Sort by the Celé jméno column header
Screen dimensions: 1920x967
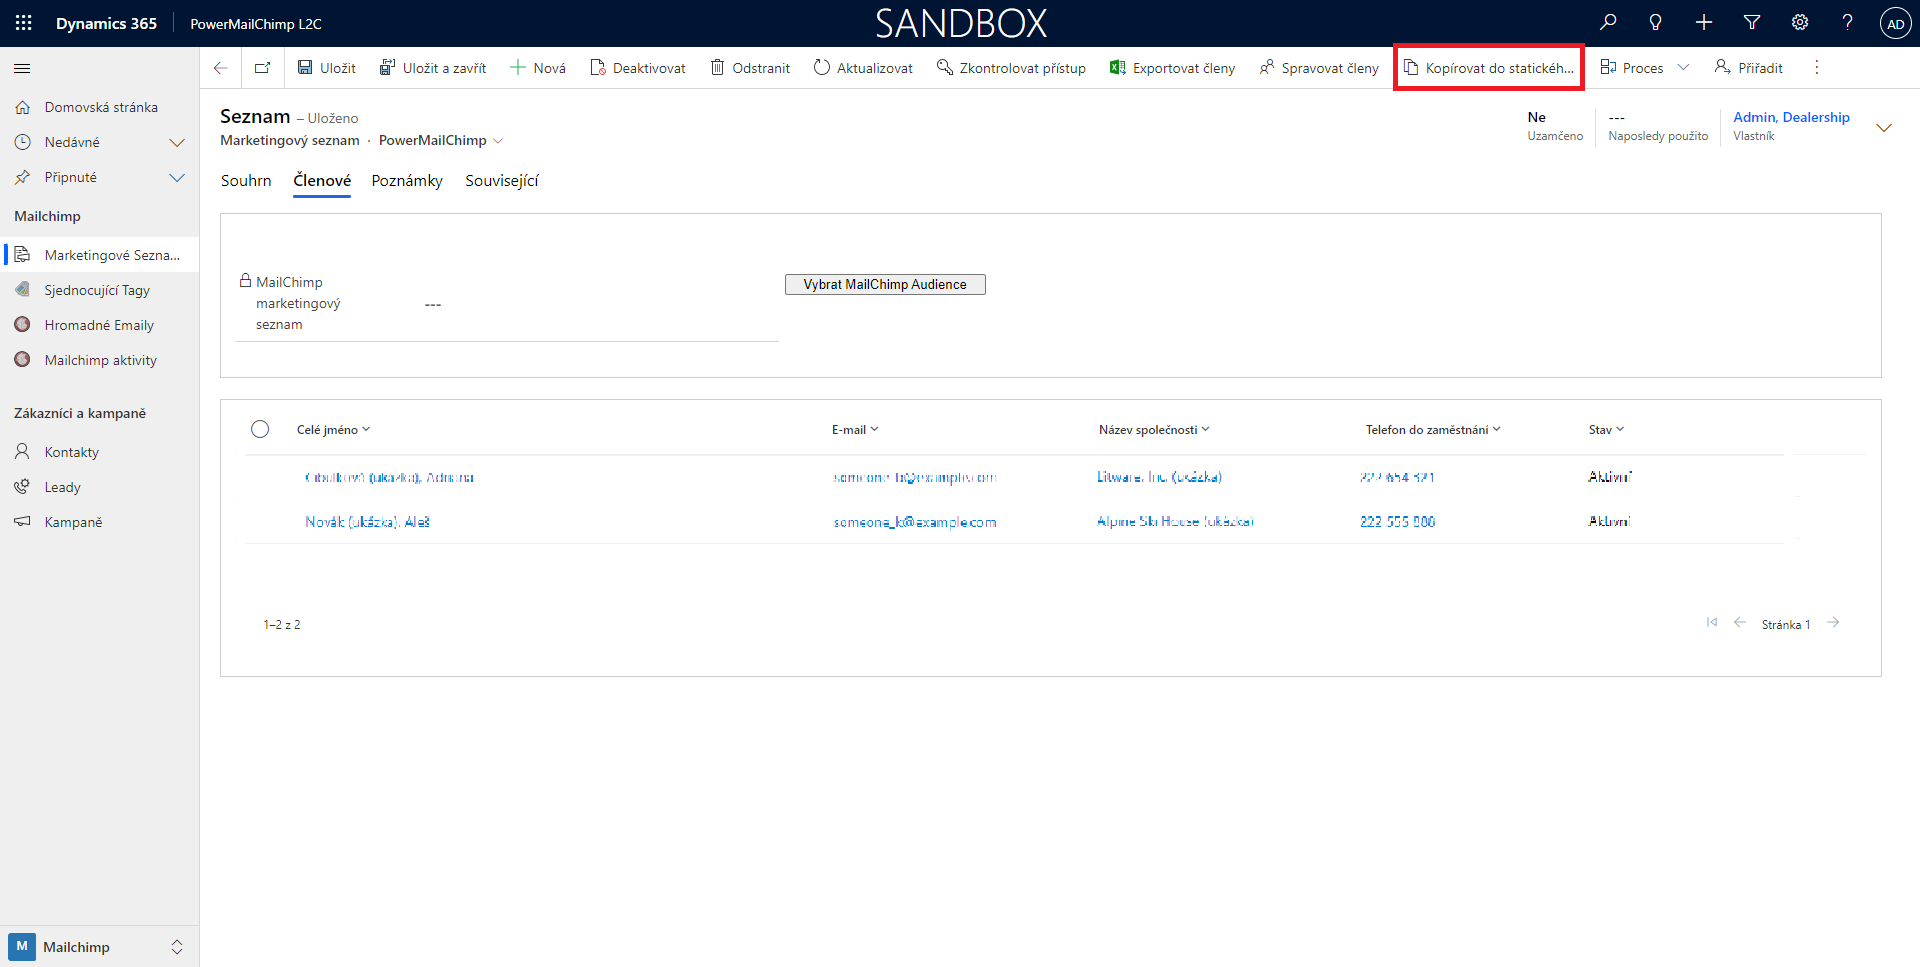(328, 430)
